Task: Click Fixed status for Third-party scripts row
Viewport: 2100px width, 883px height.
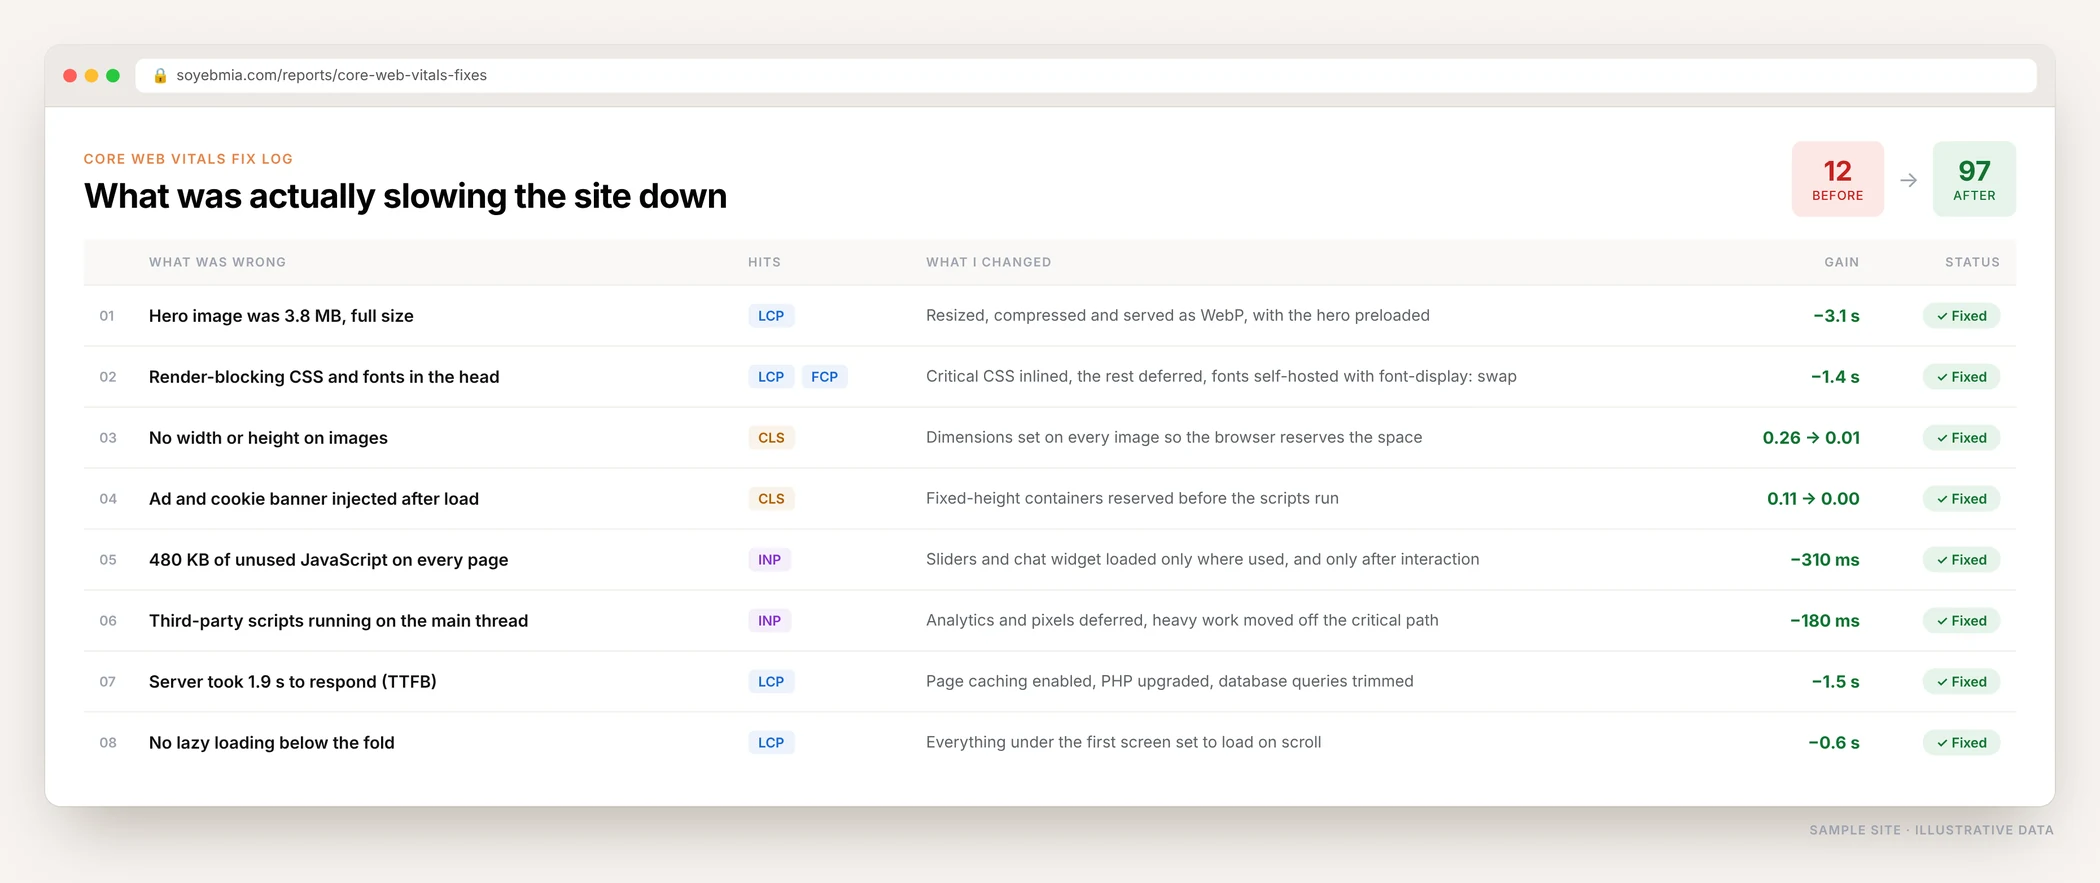Action: click(1961, 621)
